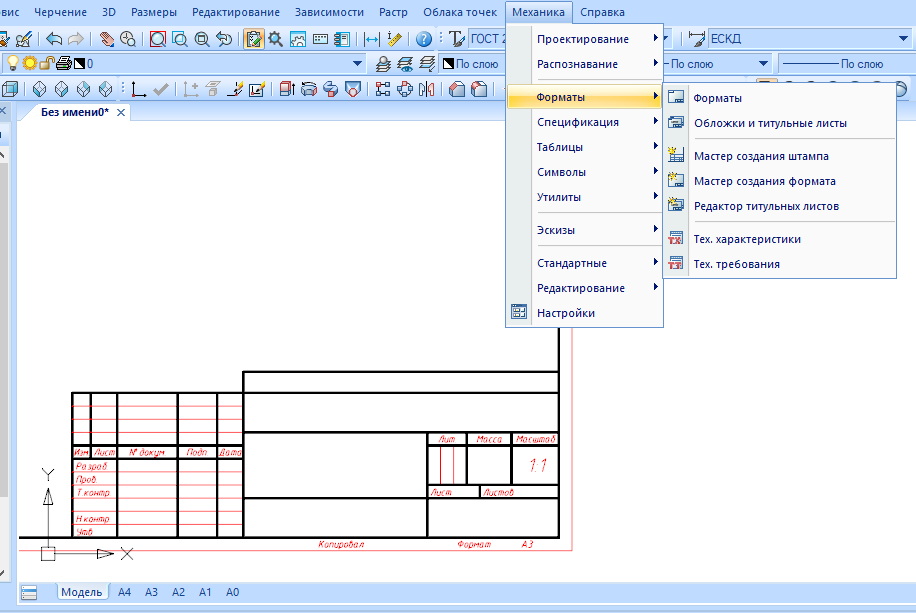This screenshot has height=613, width=916.
Task: Click the Undo arrow icon
Action: click(x=54, y=39)
